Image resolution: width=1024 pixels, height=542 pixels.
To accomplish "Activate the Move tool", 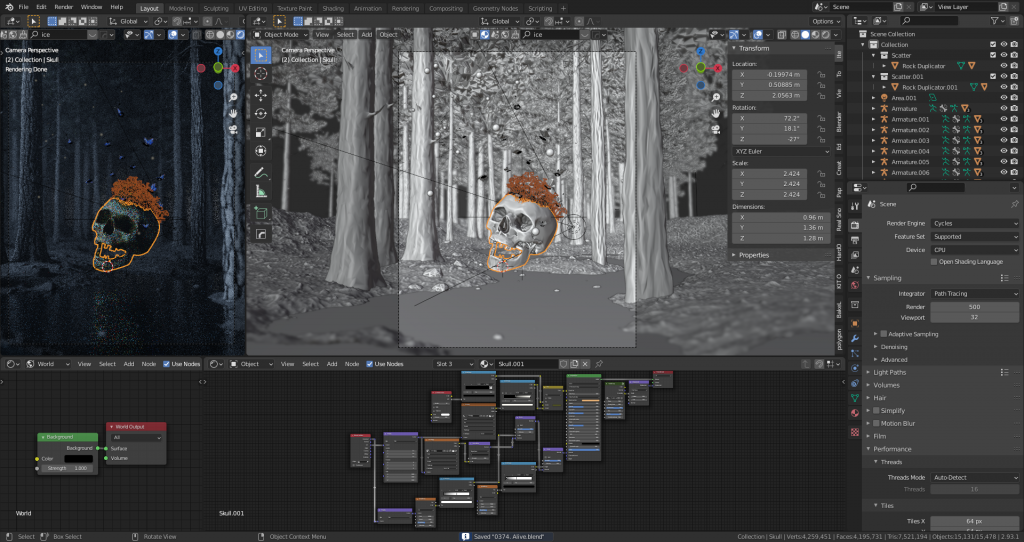I will (261, 95).
